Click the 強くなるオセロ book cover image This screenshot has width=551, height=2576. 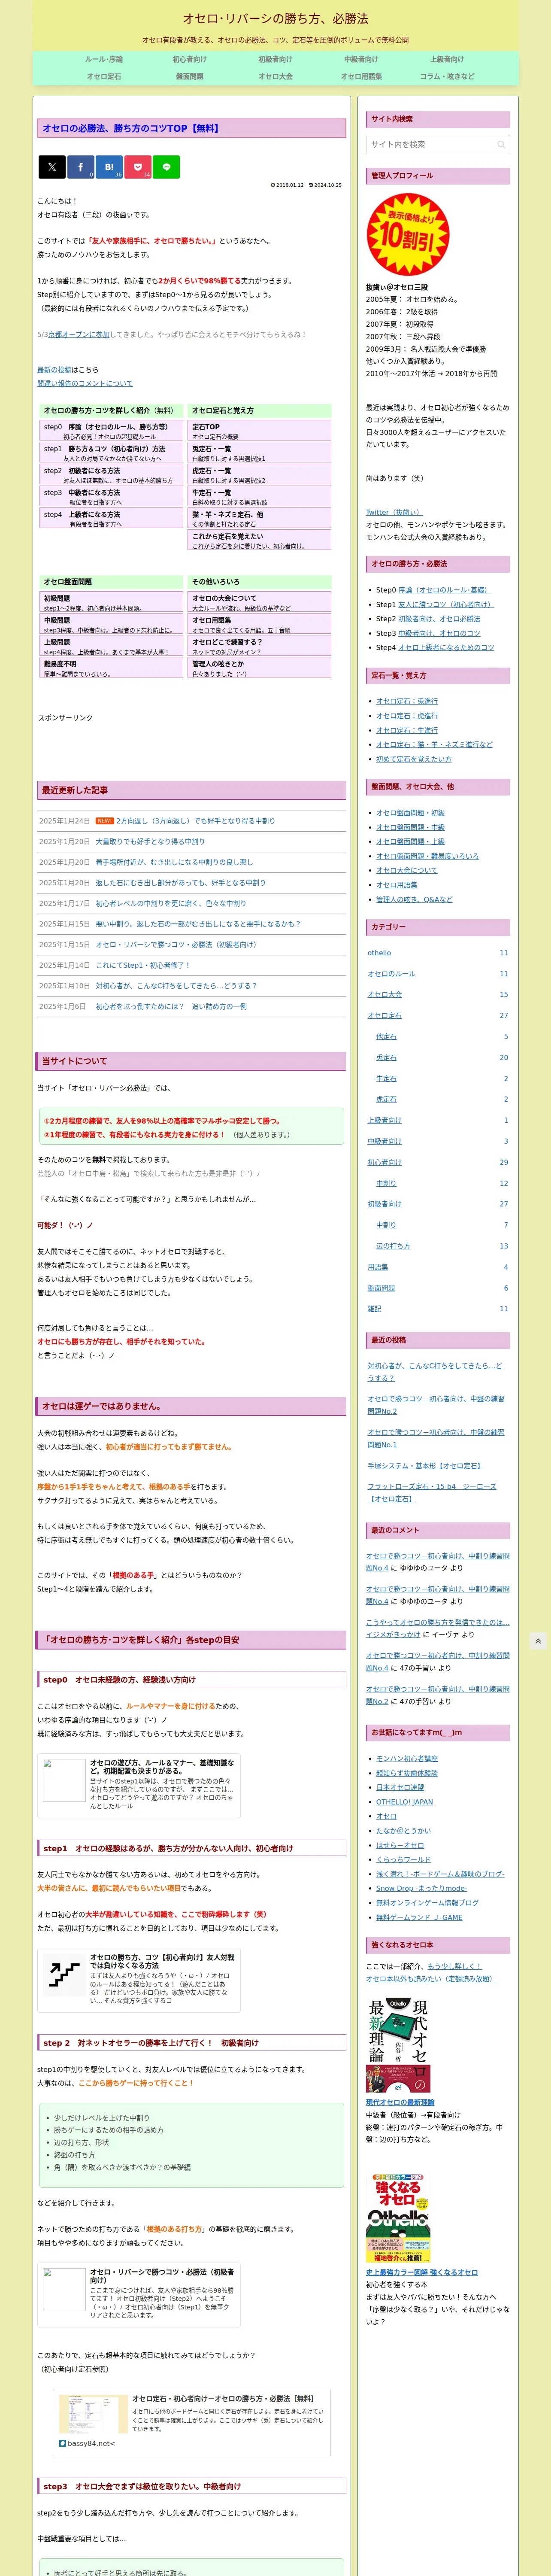tap(397, 2218)
